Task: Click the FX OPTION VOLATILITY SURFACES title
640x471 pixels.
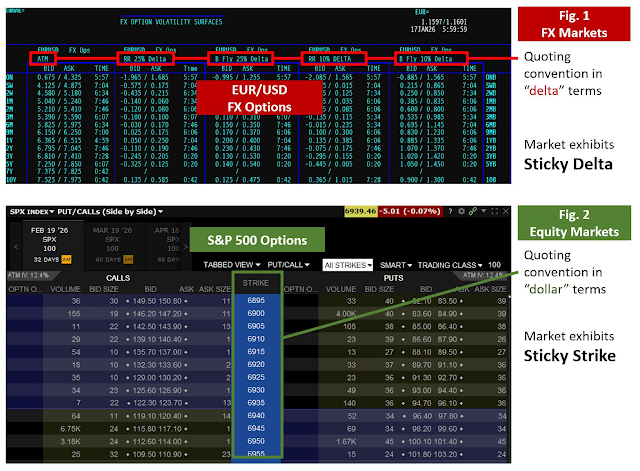Action: point(171,22)
